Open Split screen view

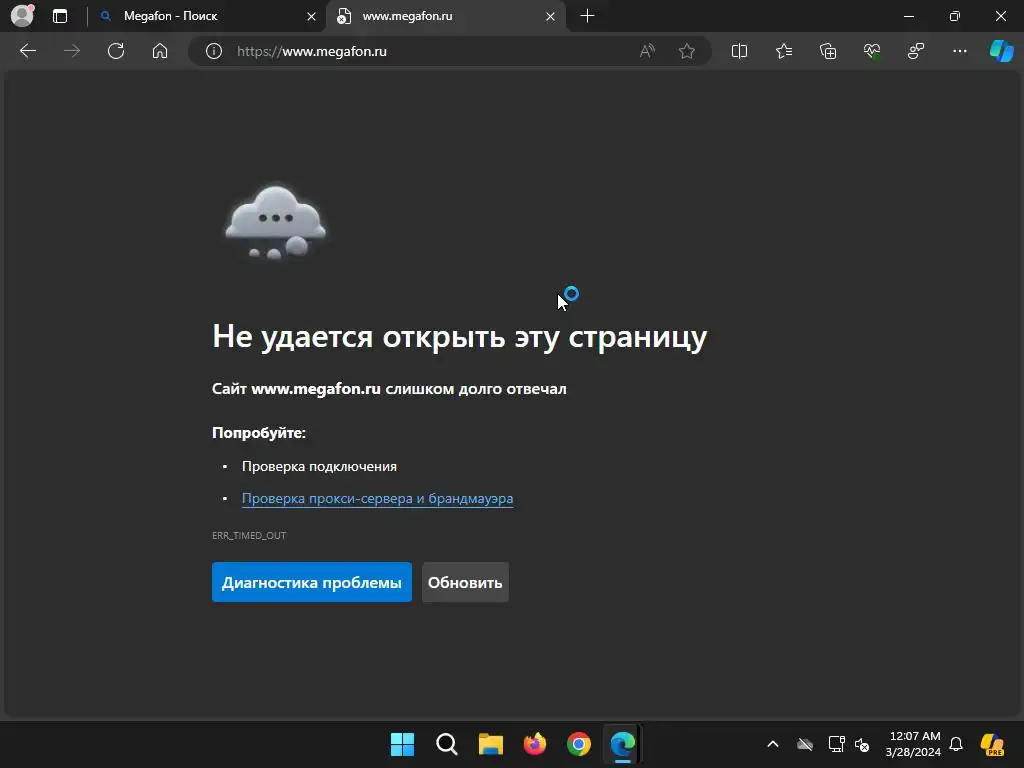pos(739,51)
